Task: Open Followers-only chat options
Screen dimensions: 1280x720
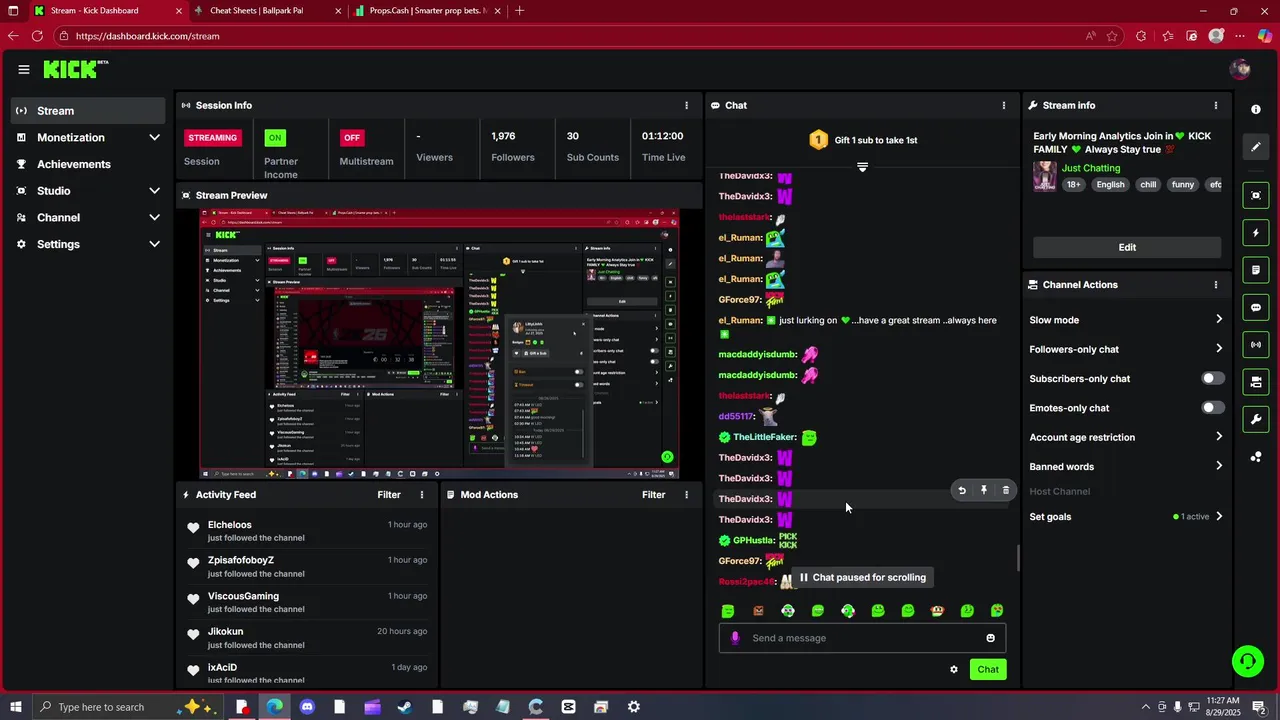Action: pyautogui.click(x=1127, y=349)
